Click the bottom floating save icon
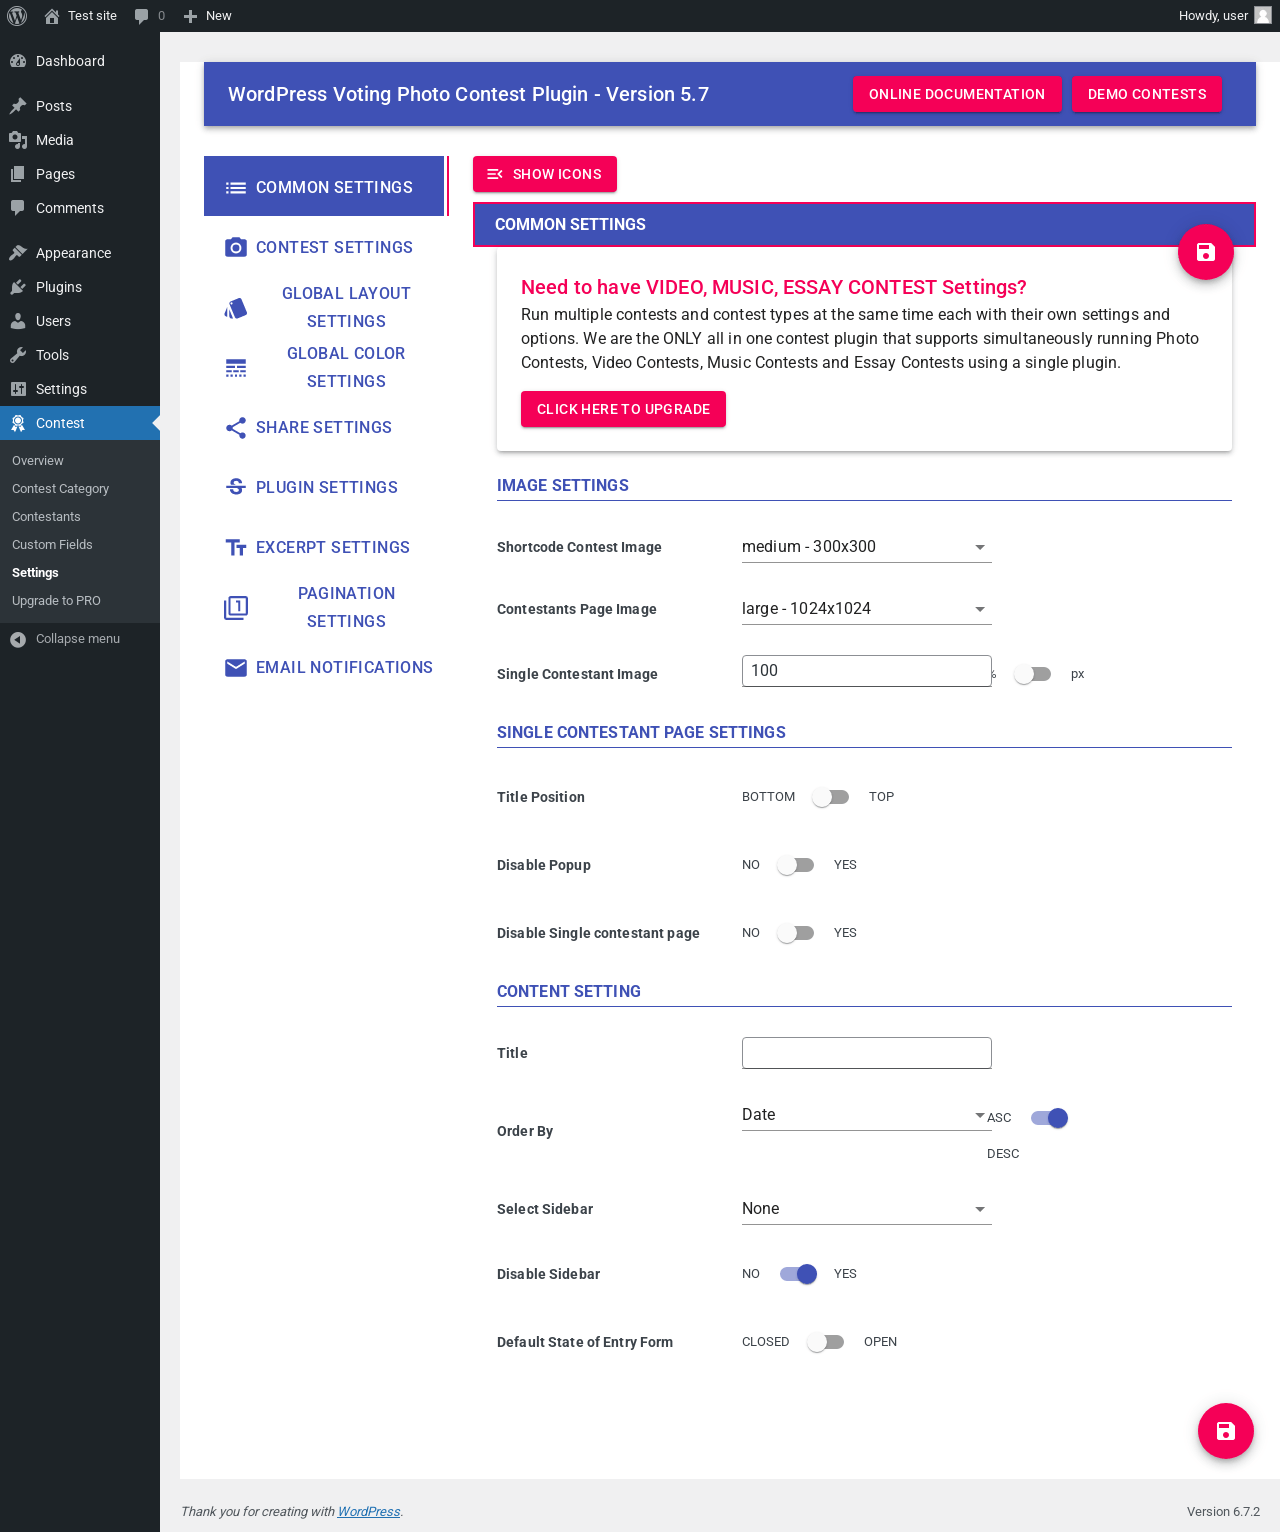 [1225, 1431]
